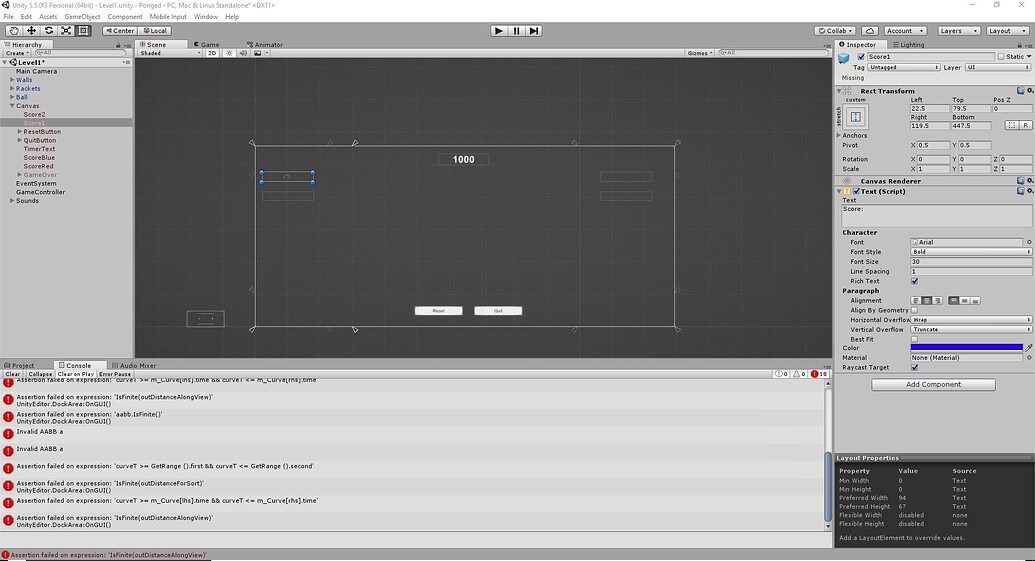
Task: Click the Pause button
Action: 517,30
